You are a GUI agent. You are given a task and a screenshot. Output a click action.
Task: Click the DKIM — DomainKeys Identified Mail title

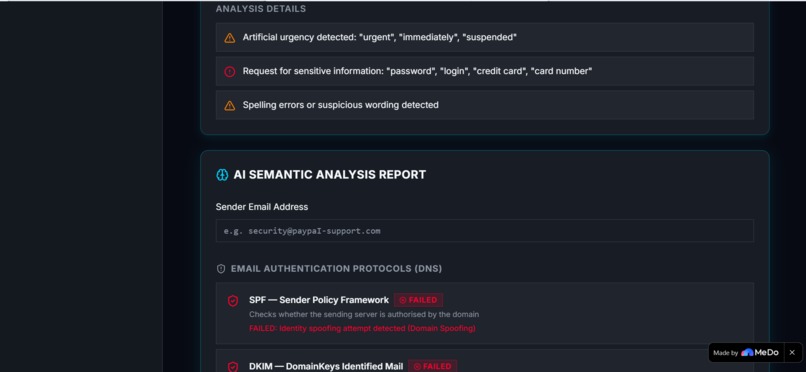(326, 366)
